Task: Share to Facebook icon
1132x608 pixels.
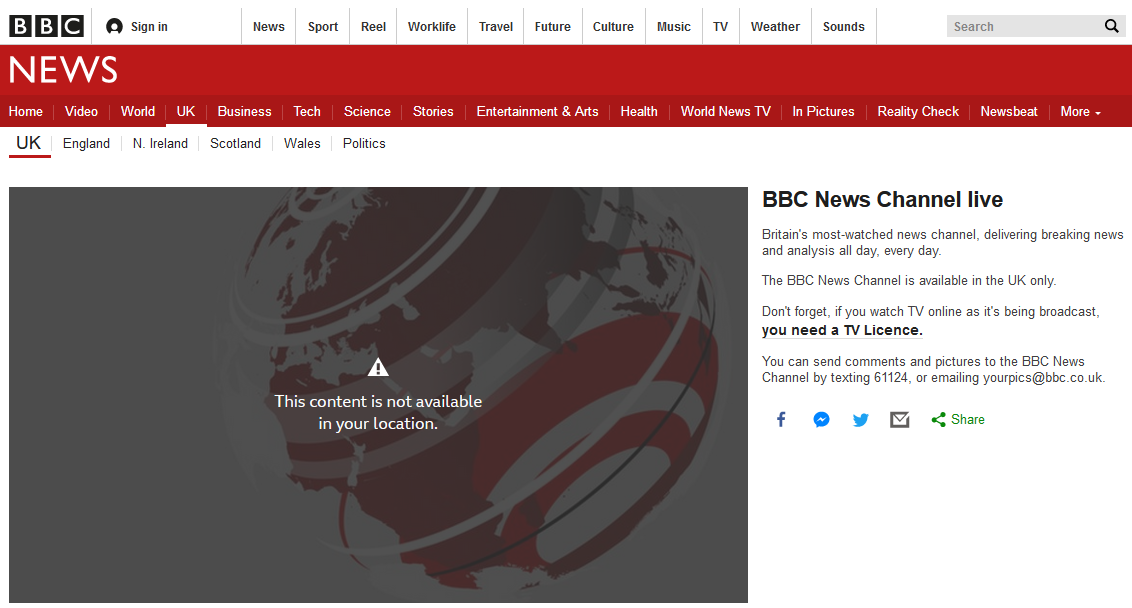Action: coord(781,420)
